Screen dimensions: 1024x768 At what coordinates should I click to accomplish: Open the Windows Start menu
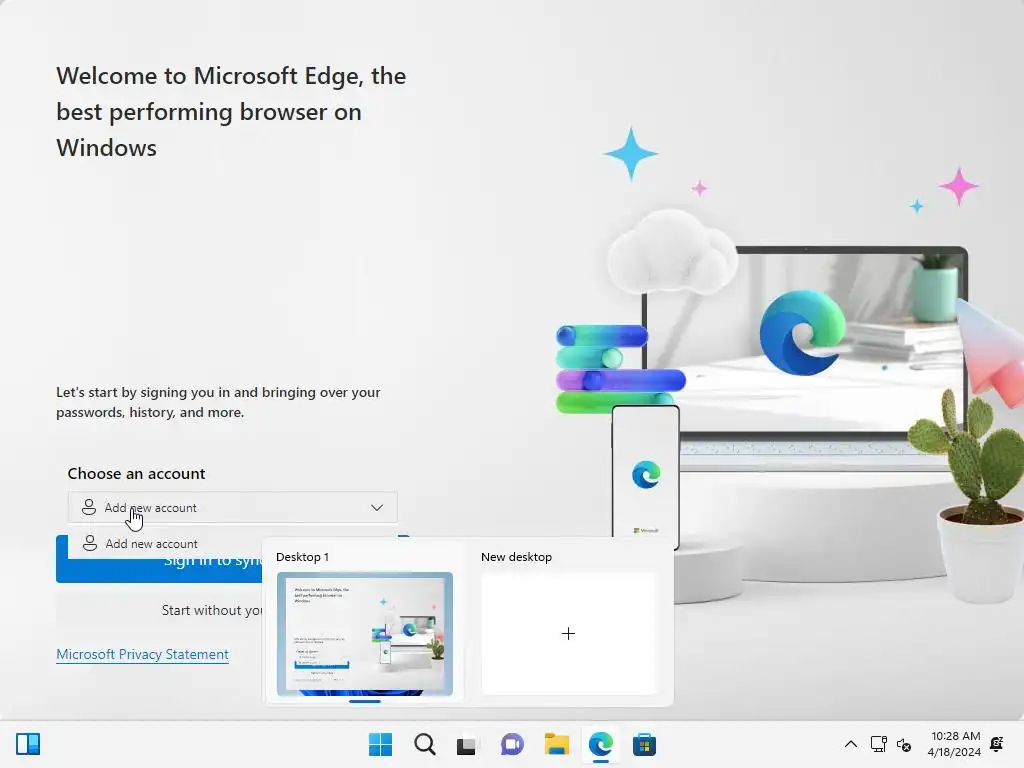[380, 744]
